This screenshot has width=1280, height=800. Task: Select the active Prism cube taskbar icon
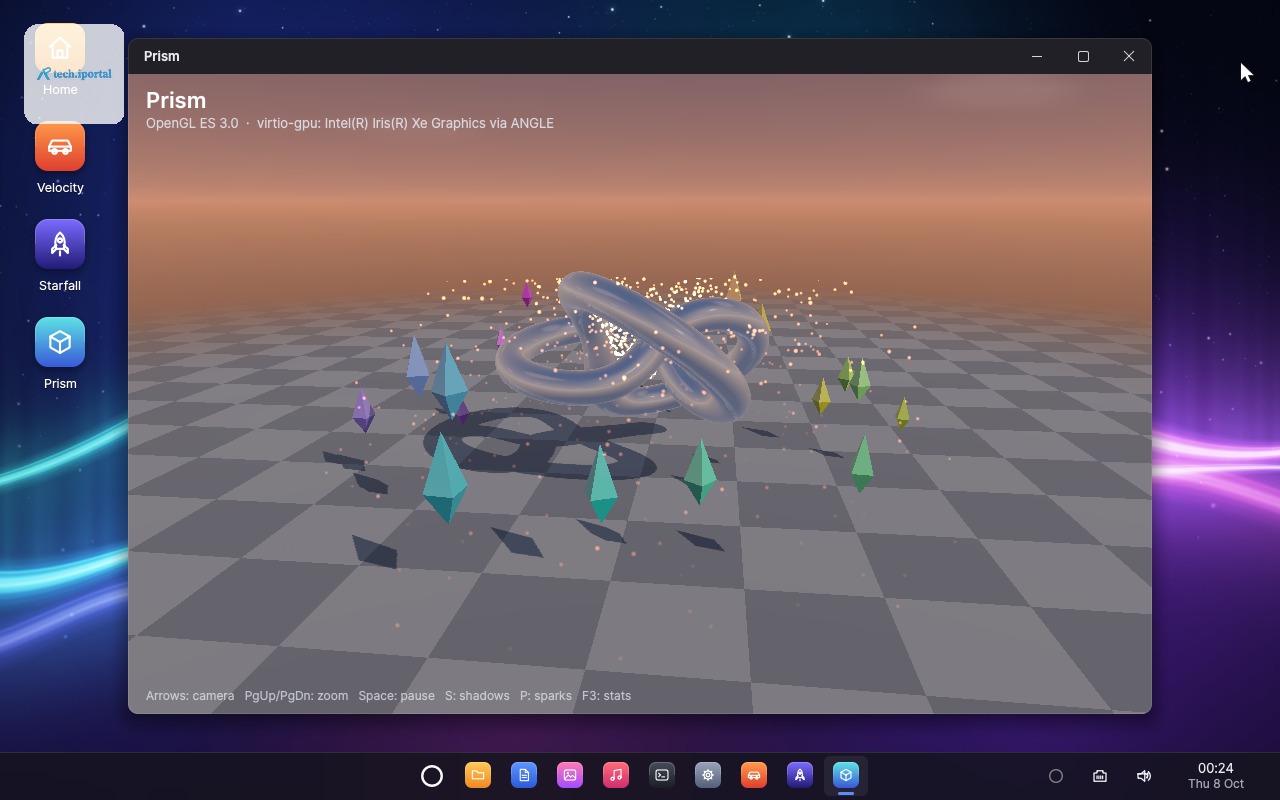[846, 775]
